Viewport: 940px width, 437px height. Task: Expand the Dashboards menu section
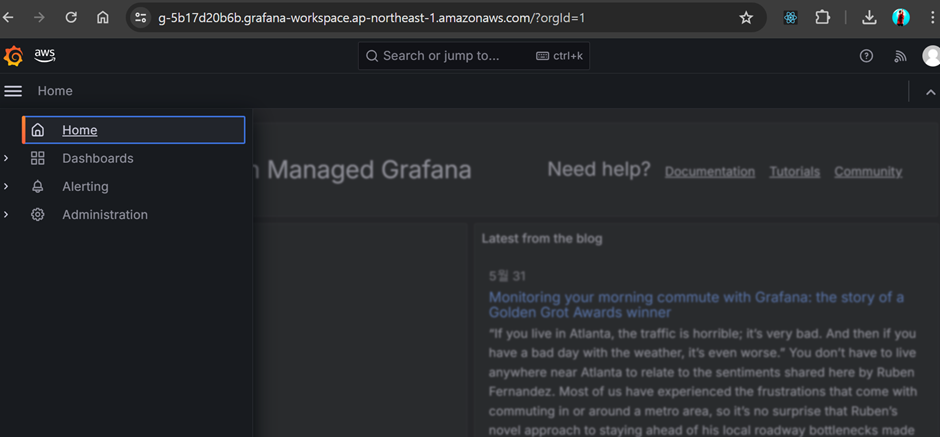6,158
